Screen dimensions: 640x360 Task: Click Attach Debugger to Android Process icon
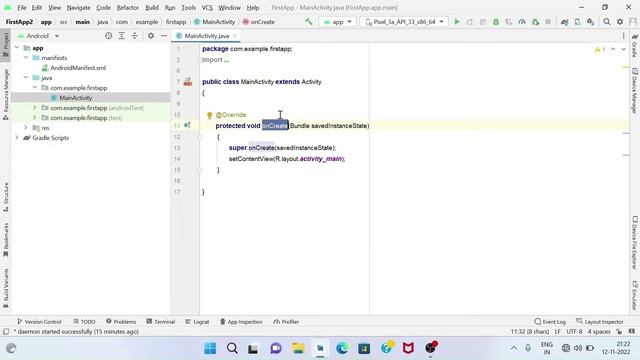click(x=536, y=22)
